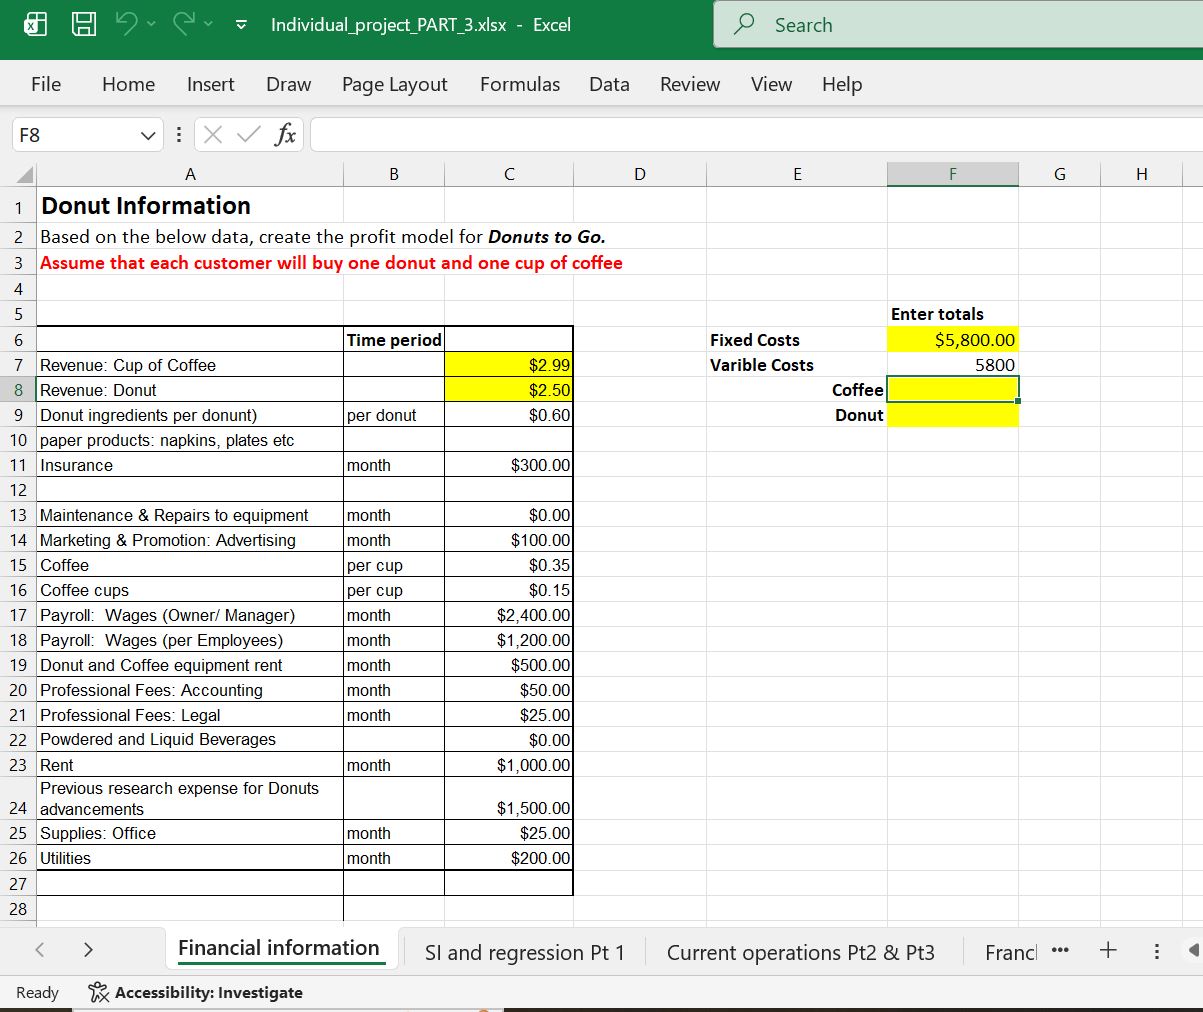
Task: Select column F header
Action: point(952,175)
